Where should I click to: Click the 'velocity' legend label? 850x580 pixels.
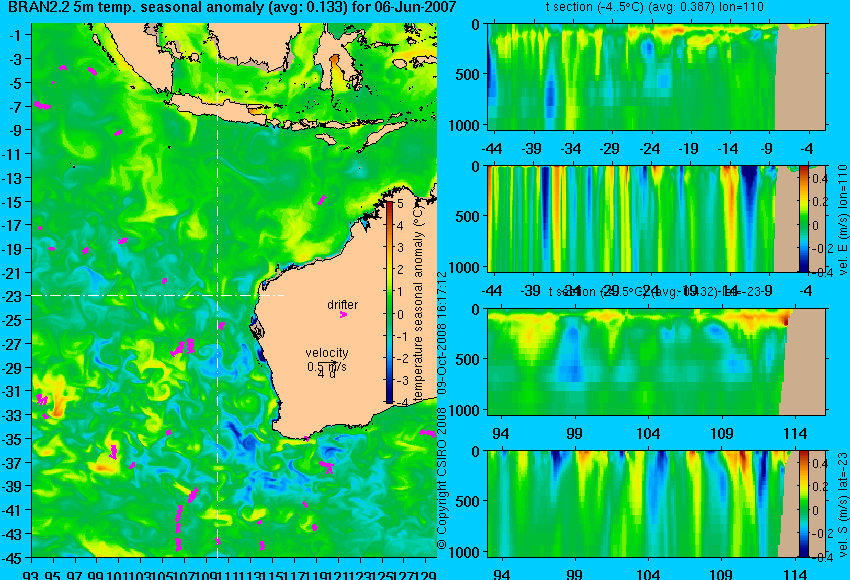point(327,353)
